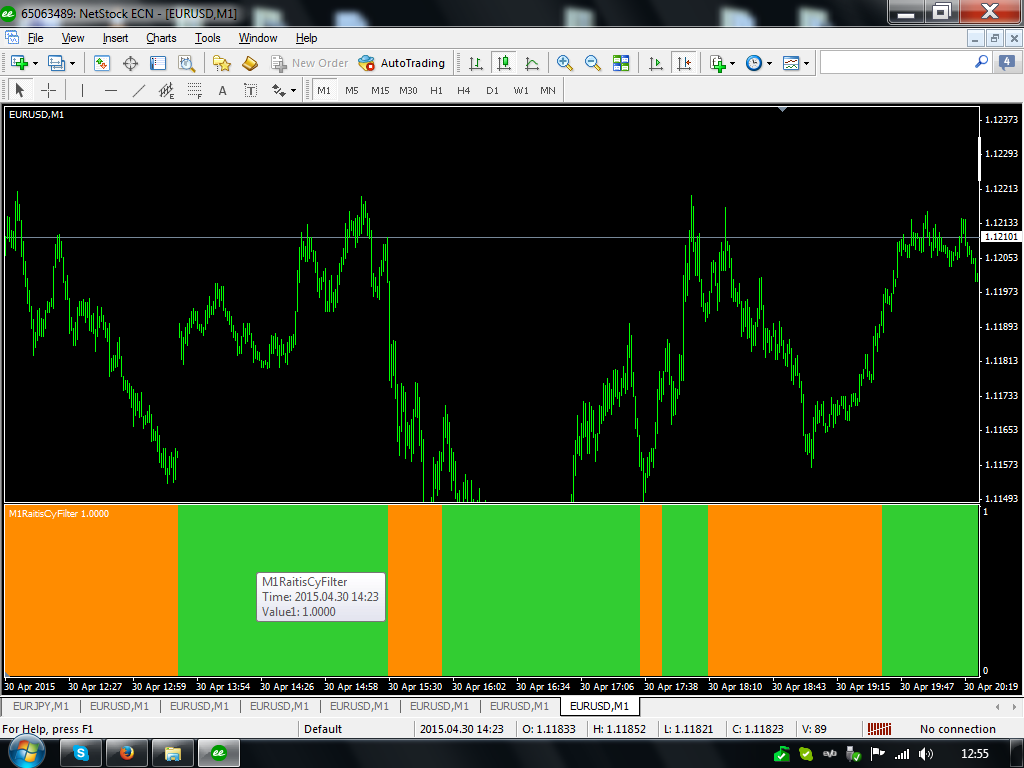Image resolution: width=1024 pixels, height=768 pixels.
Task: Click the New Order button
Action: tap(310, 63)
